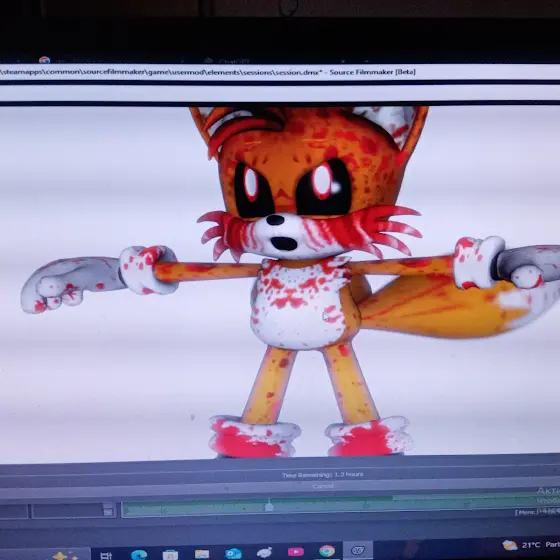
Task: Open the Task View taskbar button
Action: click(106, 555)
